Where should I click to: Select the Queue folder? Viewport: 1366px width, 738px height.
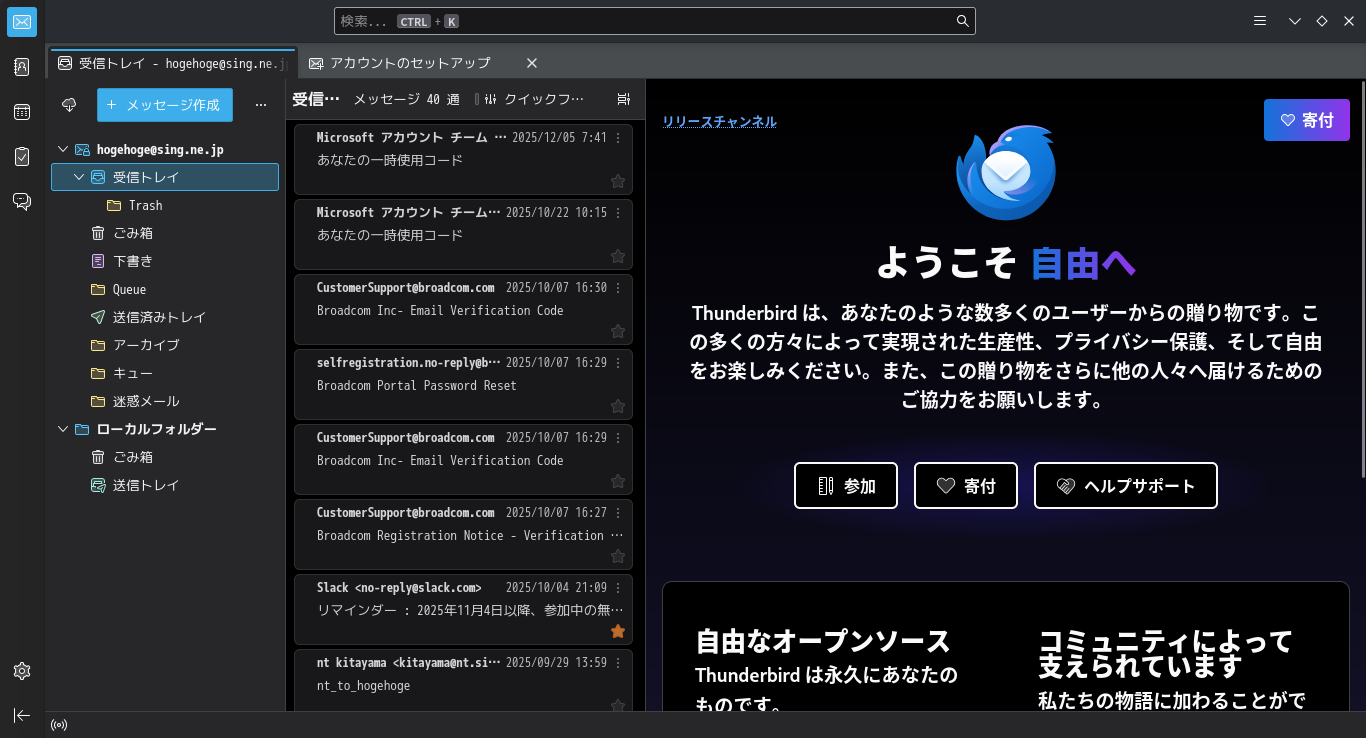point(165,289)
